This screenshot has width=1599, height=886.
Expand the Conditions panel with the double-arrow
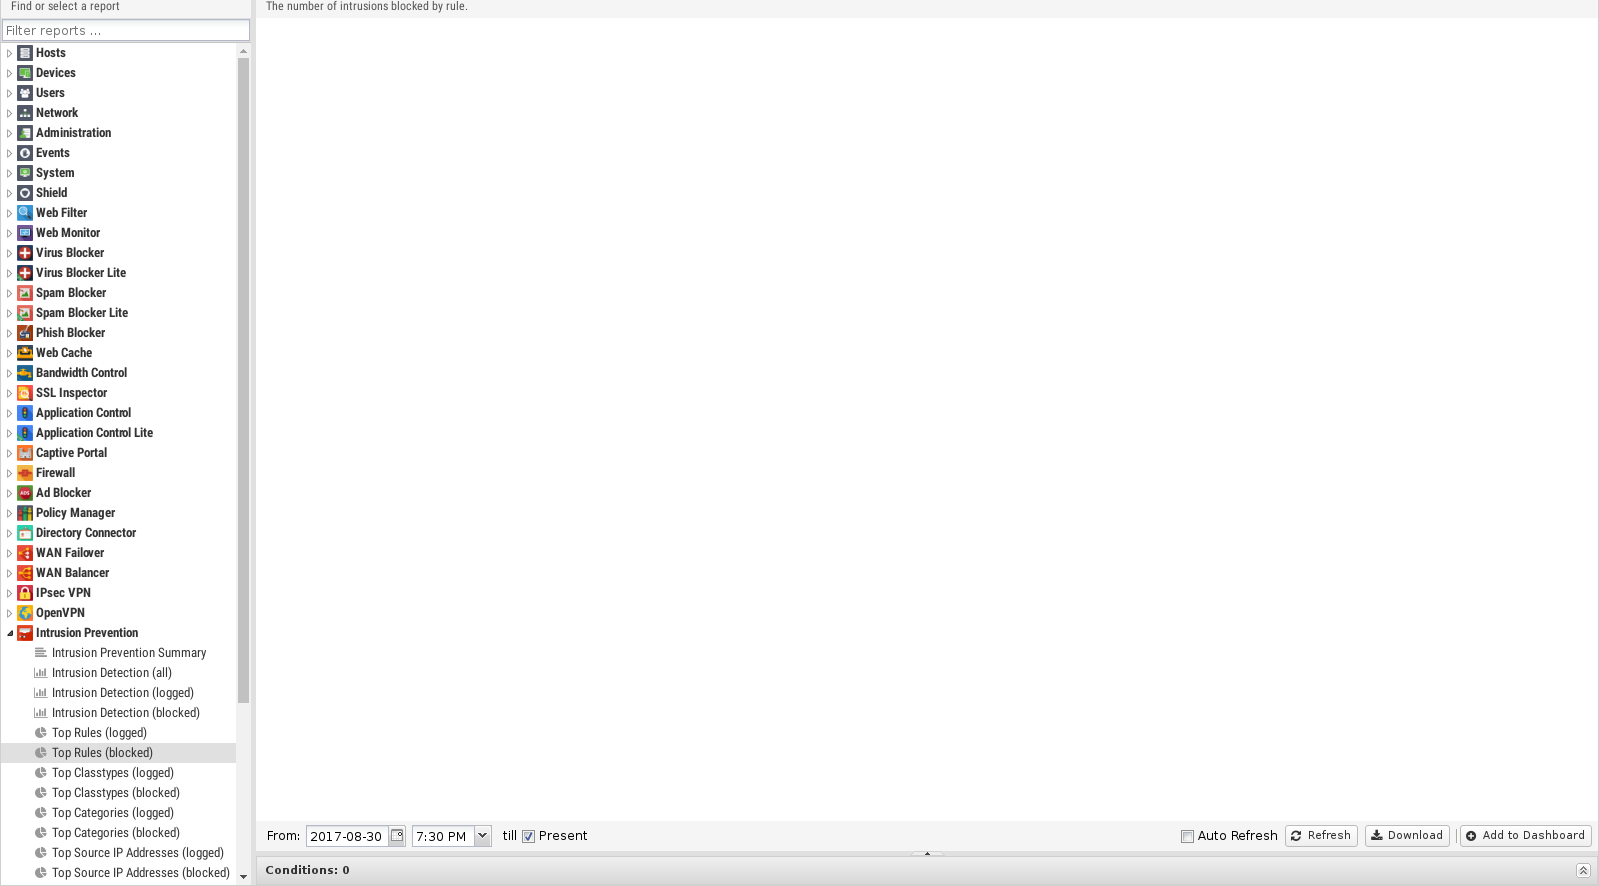pos(1583,870)
